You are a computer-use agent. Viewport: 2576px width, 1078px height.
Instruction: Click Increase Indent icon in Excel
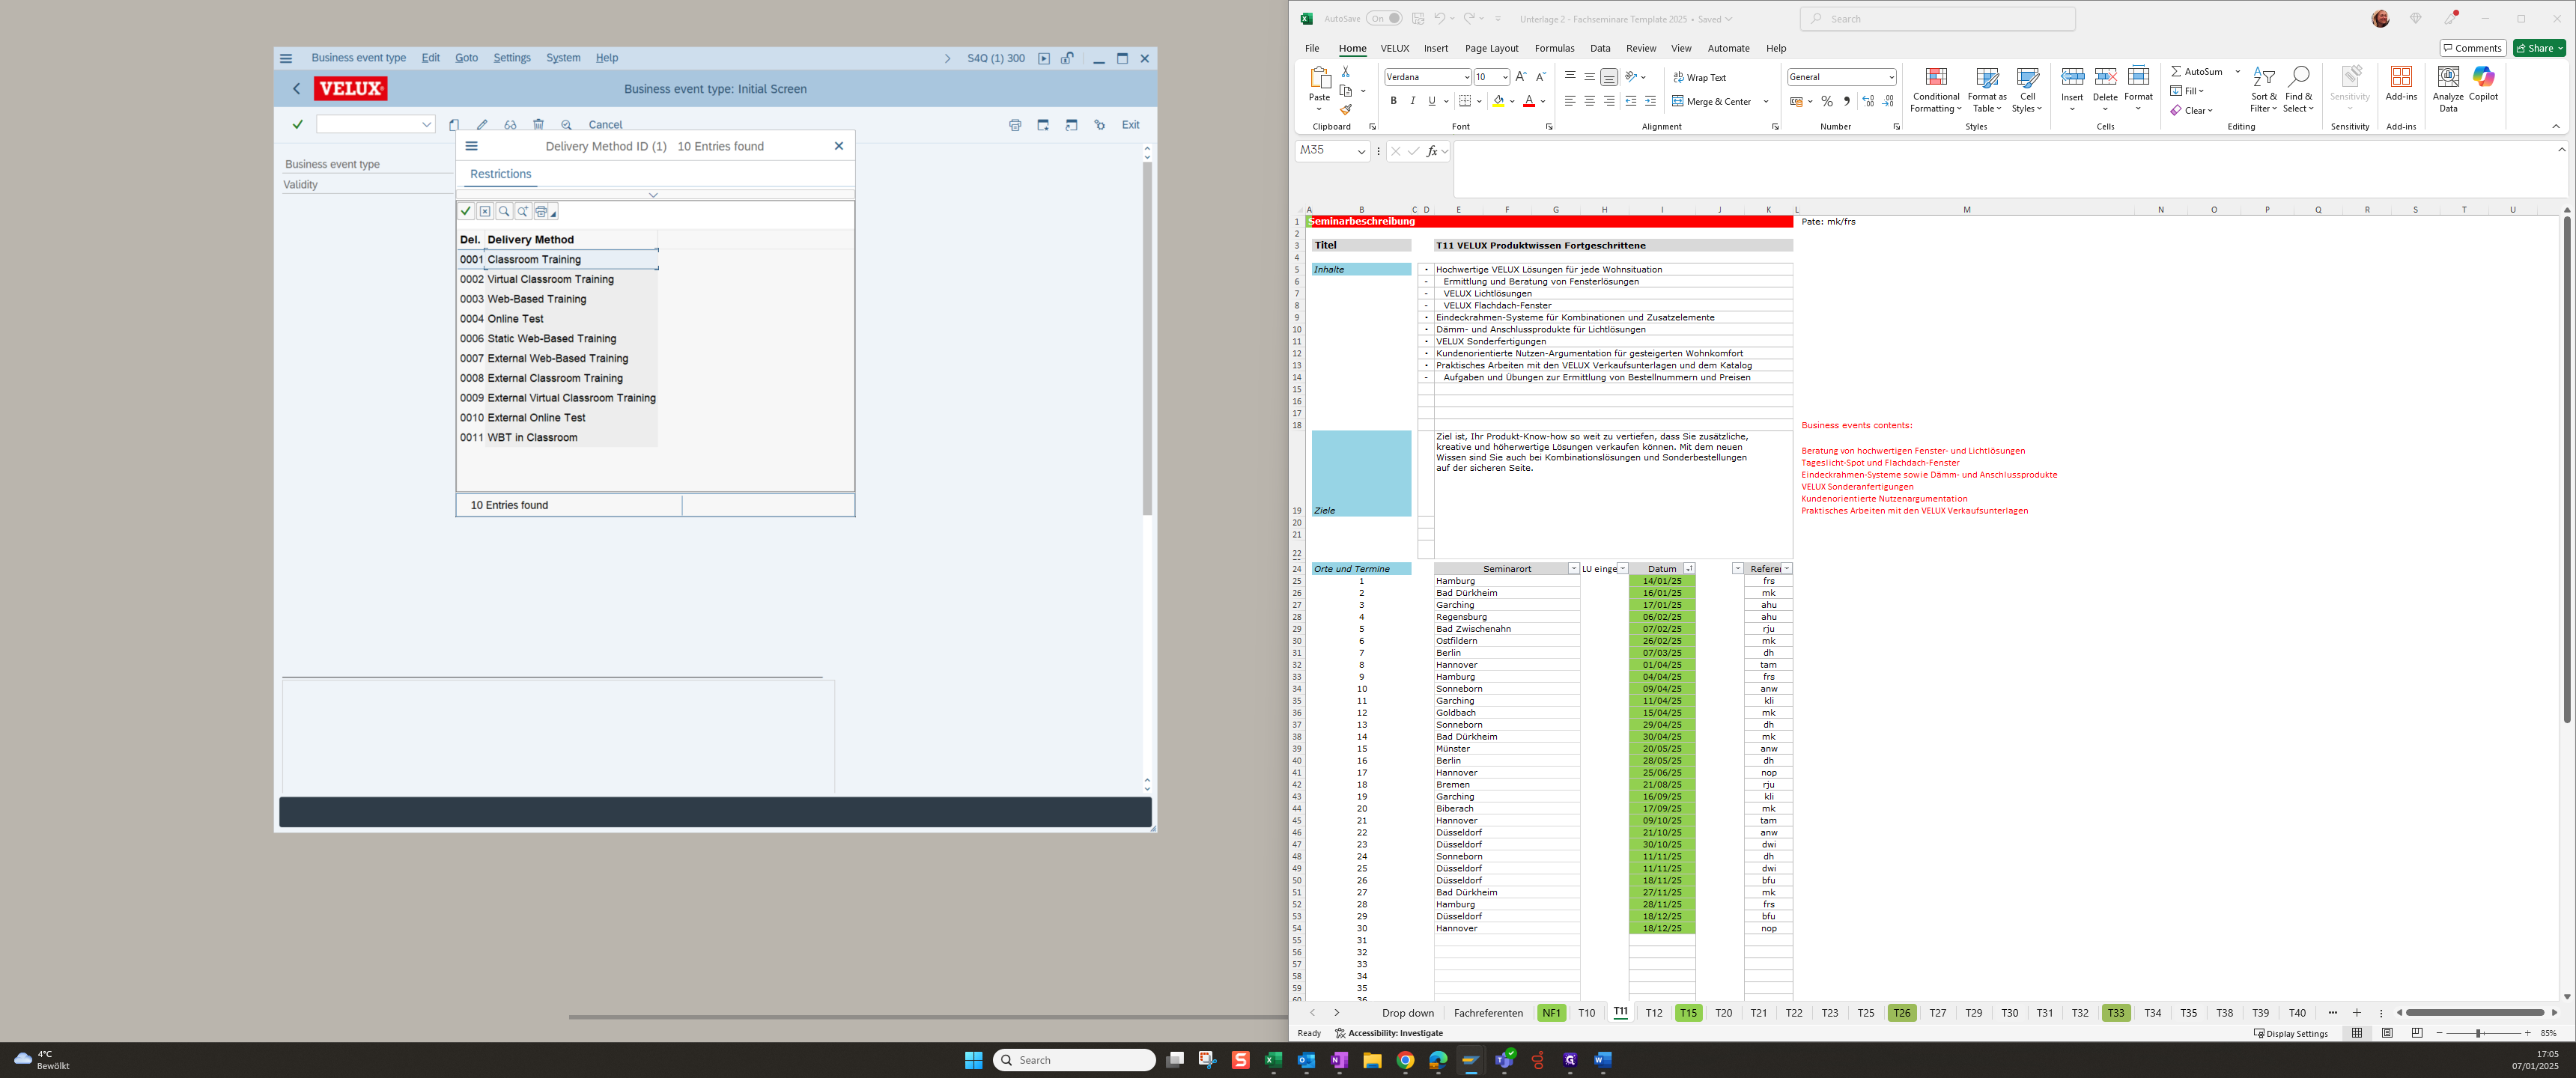pos(1650,101)
